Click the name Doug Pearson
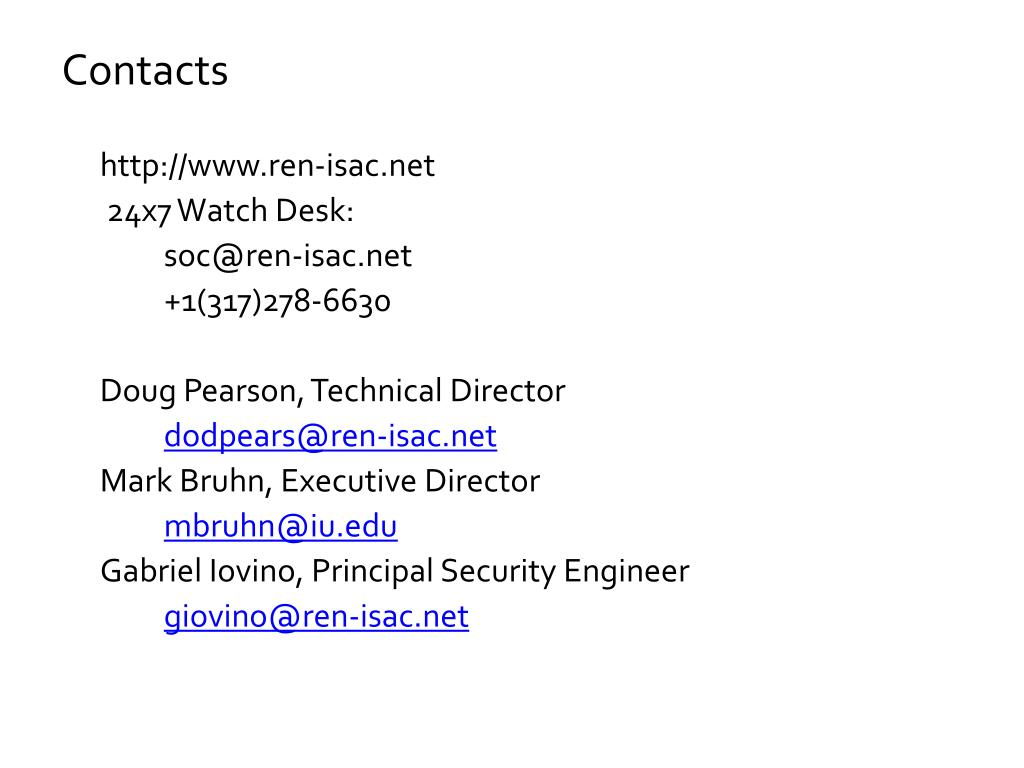 tap(199, 392)
